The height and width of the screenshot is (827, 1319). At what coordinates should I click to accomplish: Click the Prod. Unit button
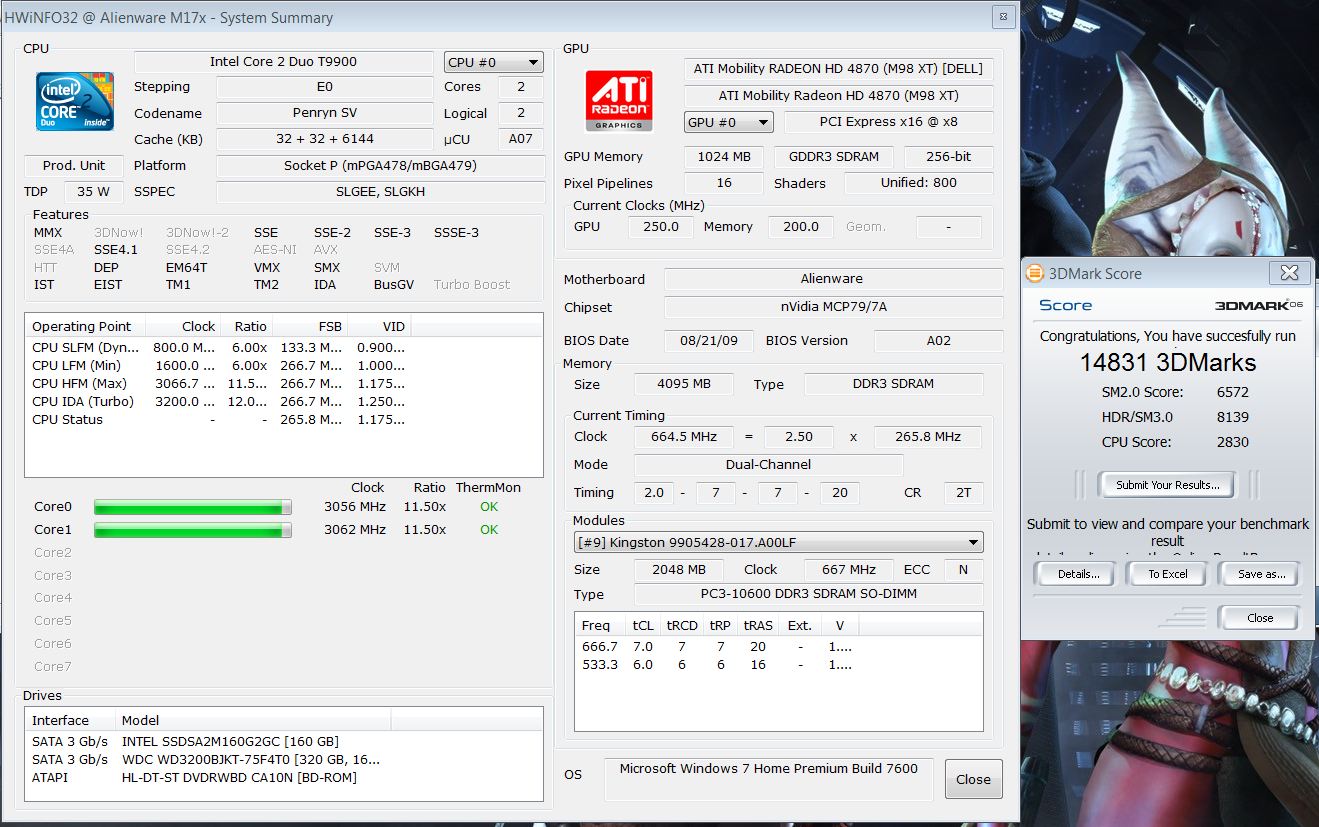(x=74, y=166)
